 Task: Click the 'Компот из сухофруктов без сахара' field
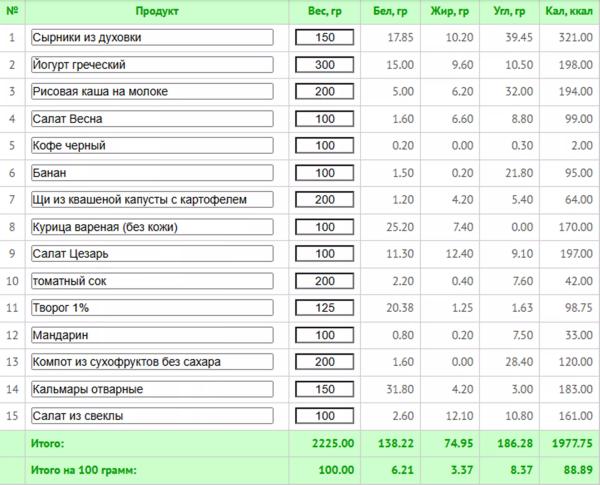point(152,361)
